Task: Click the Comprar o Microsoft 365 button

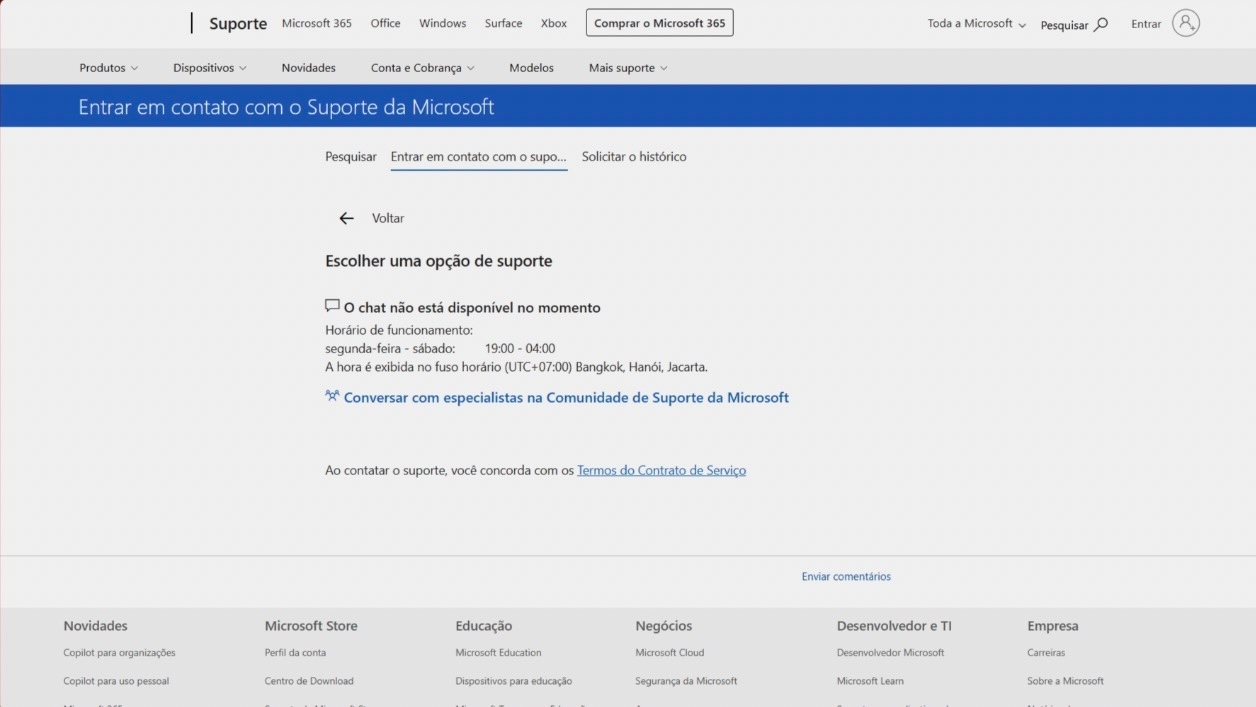Action: (x=660, y=23)
